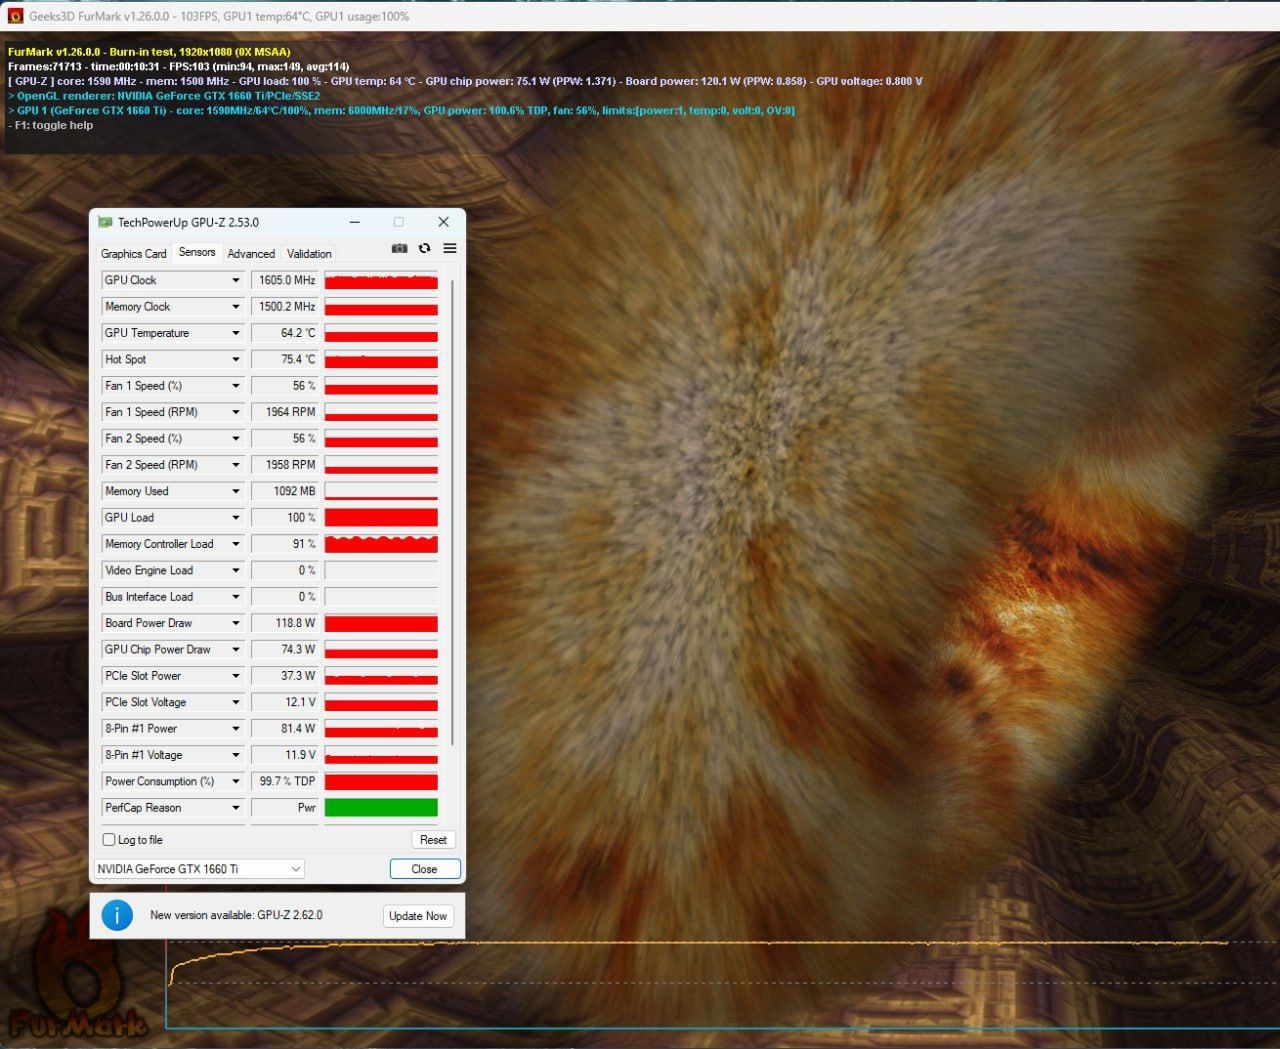Click the 11.9 V 8-Pin Voltage value
Image resolution: width=1280 pixels, height=1049 pixels.
tap(285, 755)
